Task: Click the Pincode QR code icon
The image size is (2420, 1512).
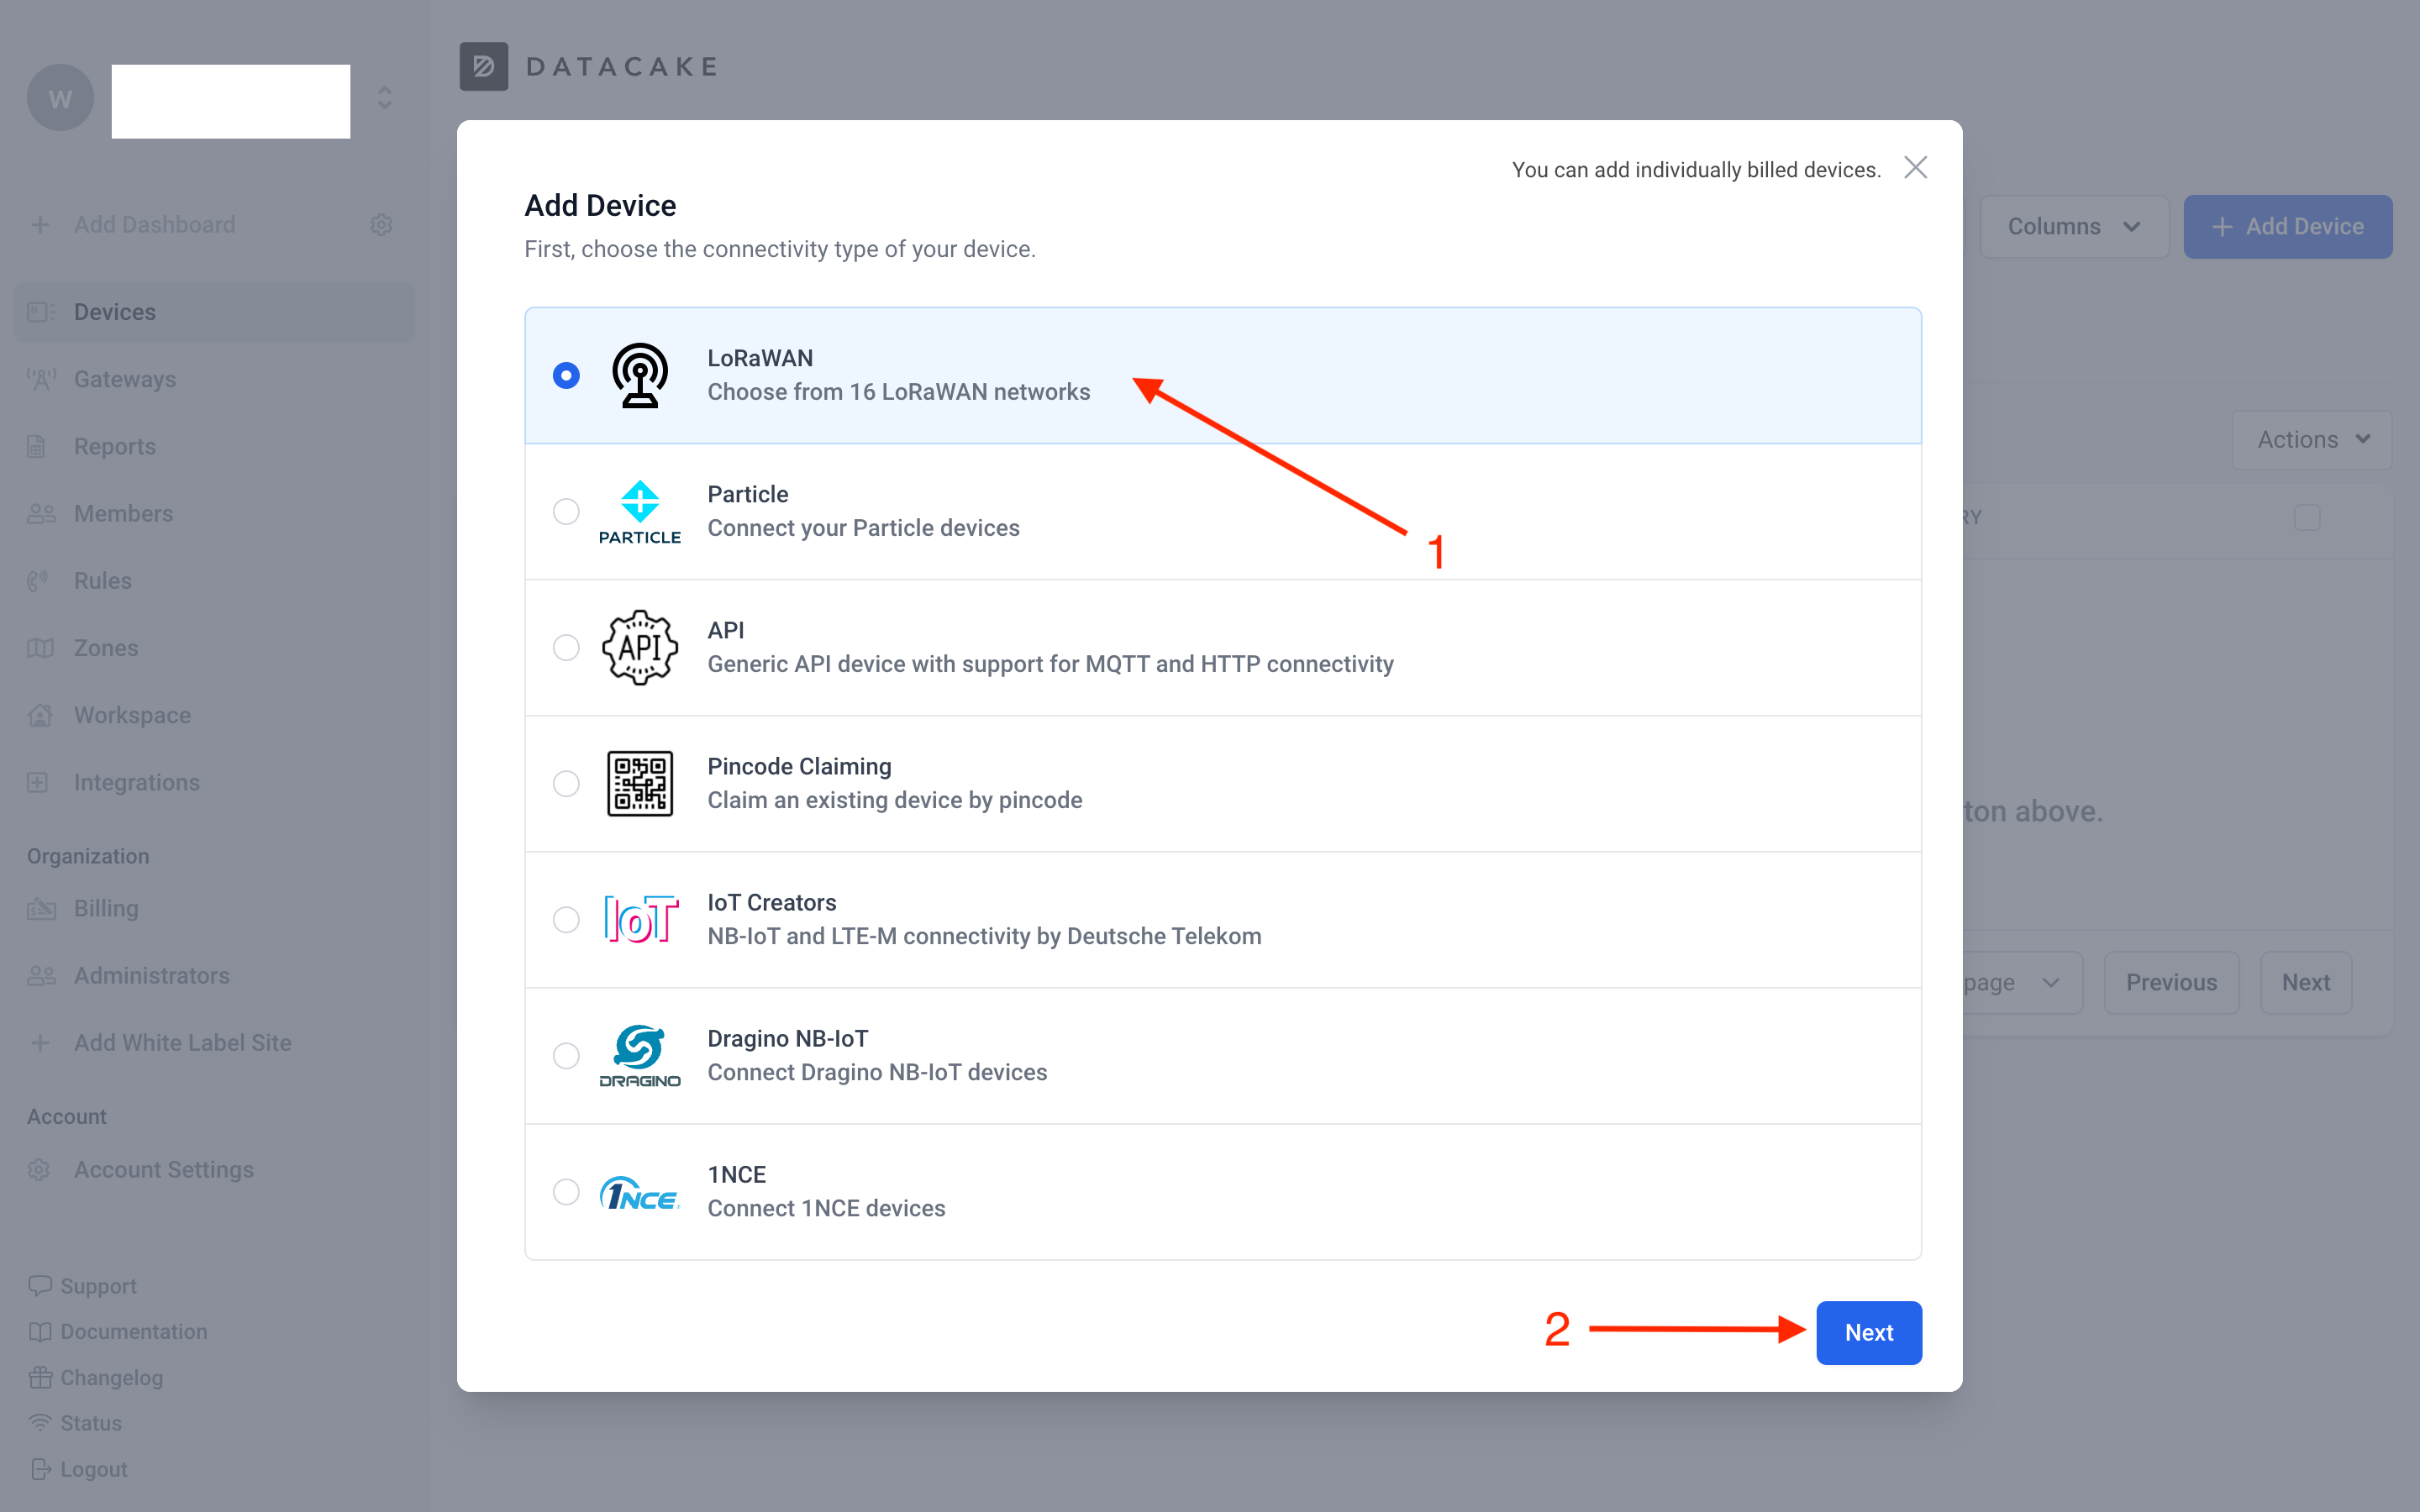Action: click(x=640, y=783)
